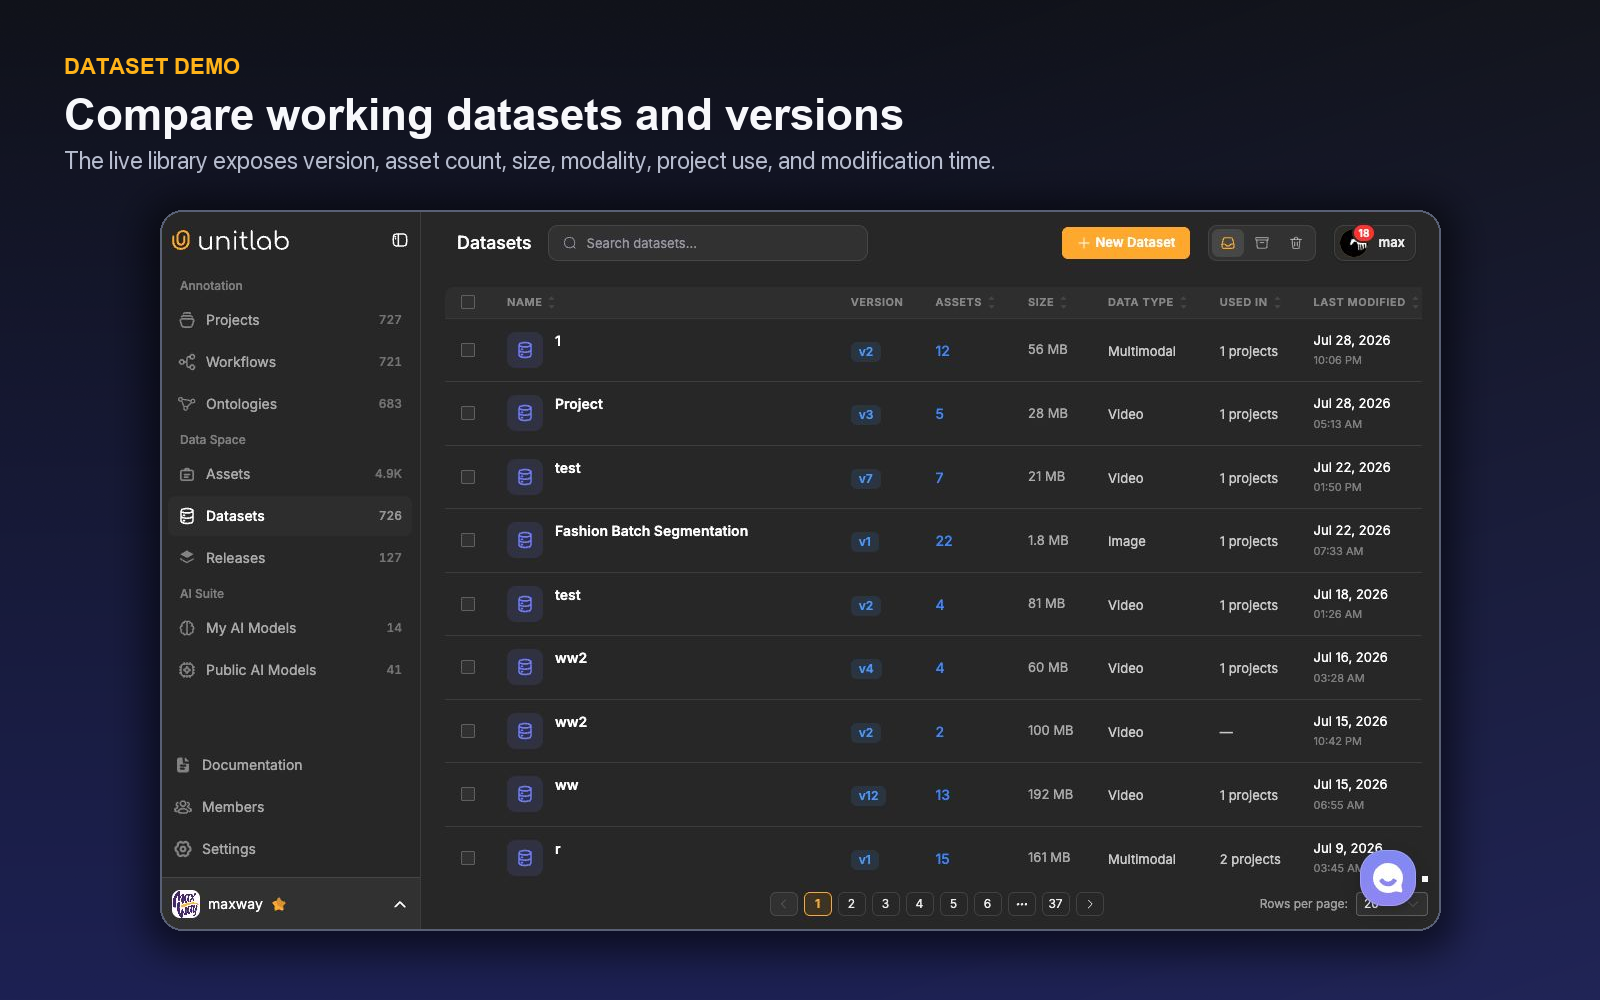Viewport: 1600px width, 1000px height.
Task: Open Assets in the sidebar
Action: point(290,474)
